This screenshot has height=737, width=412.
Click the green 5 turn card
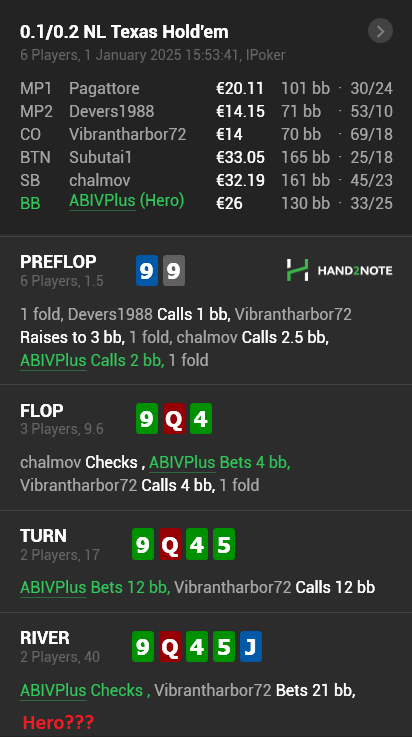(224, 544)
